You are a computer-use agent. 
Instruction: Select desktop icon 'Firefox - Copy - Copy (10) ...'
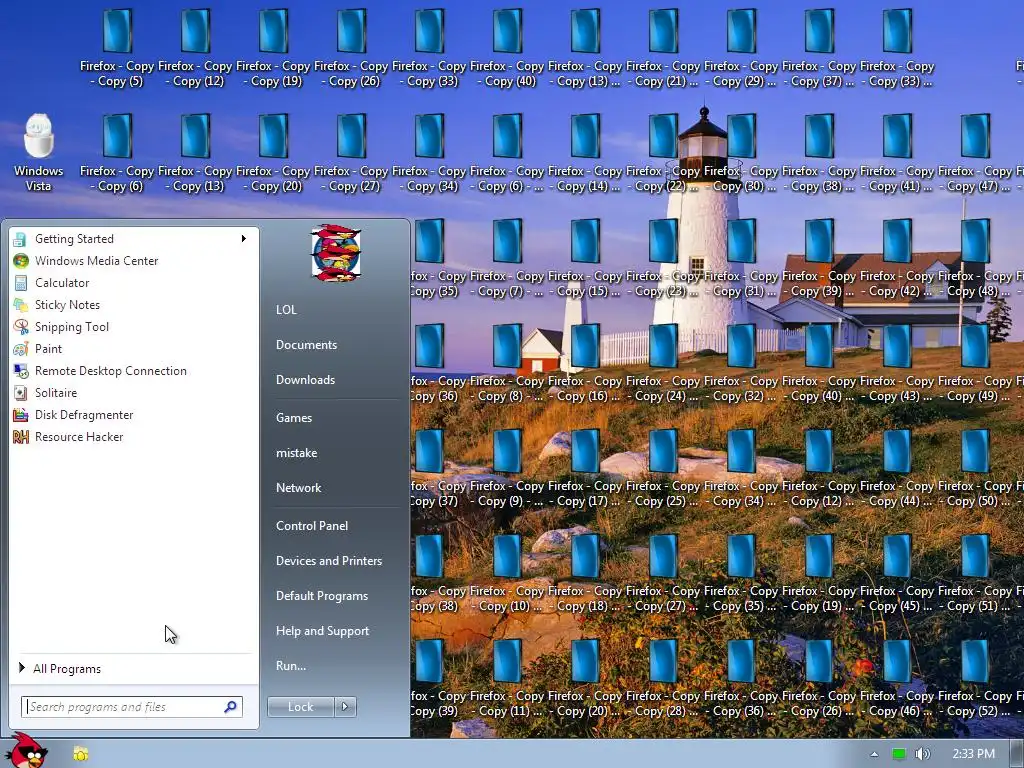tap(507, 574)
